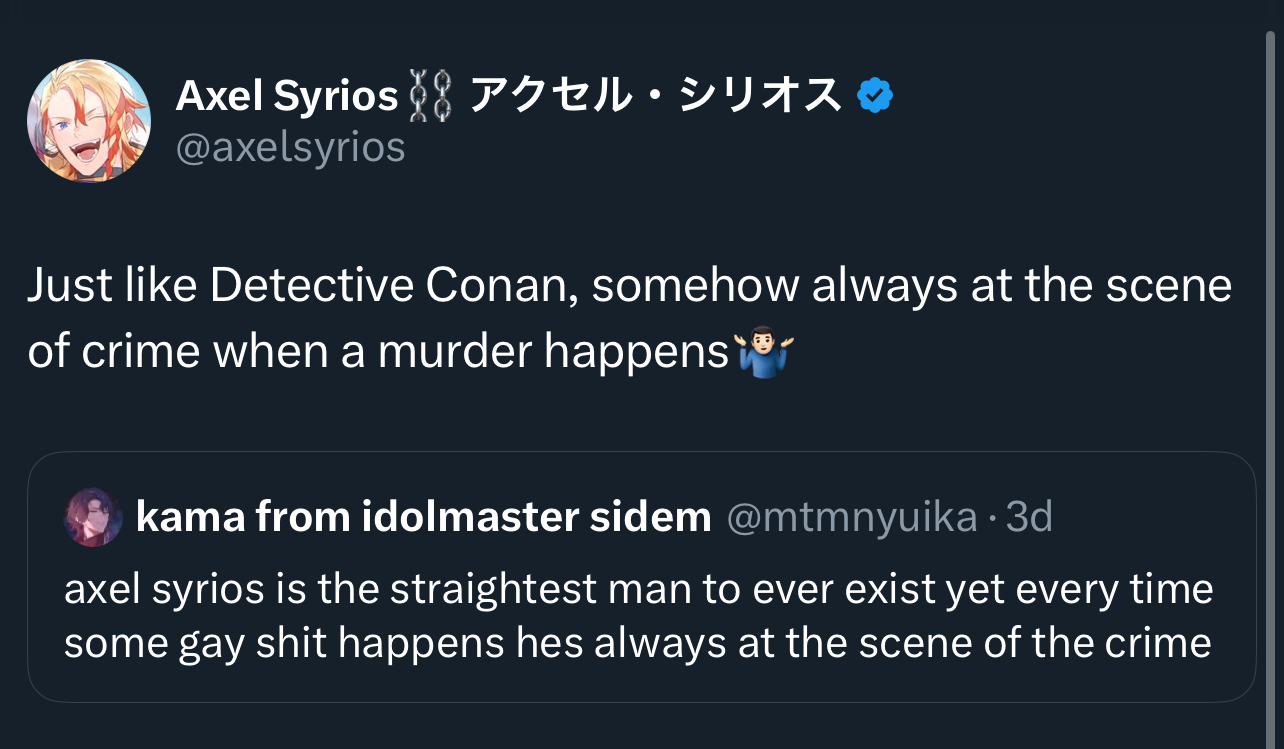Viewport: 1284px width, 749px height.
Task: Click the shrugging person emoji
Action: tap(764, 353)
